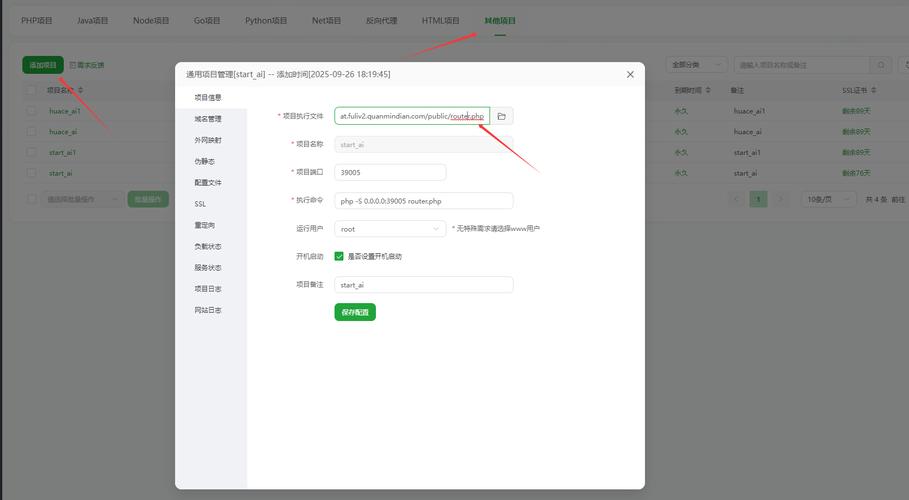Switch to 反向代理 tab
Viewport: 909px width, 500px height.
point(381,20)
